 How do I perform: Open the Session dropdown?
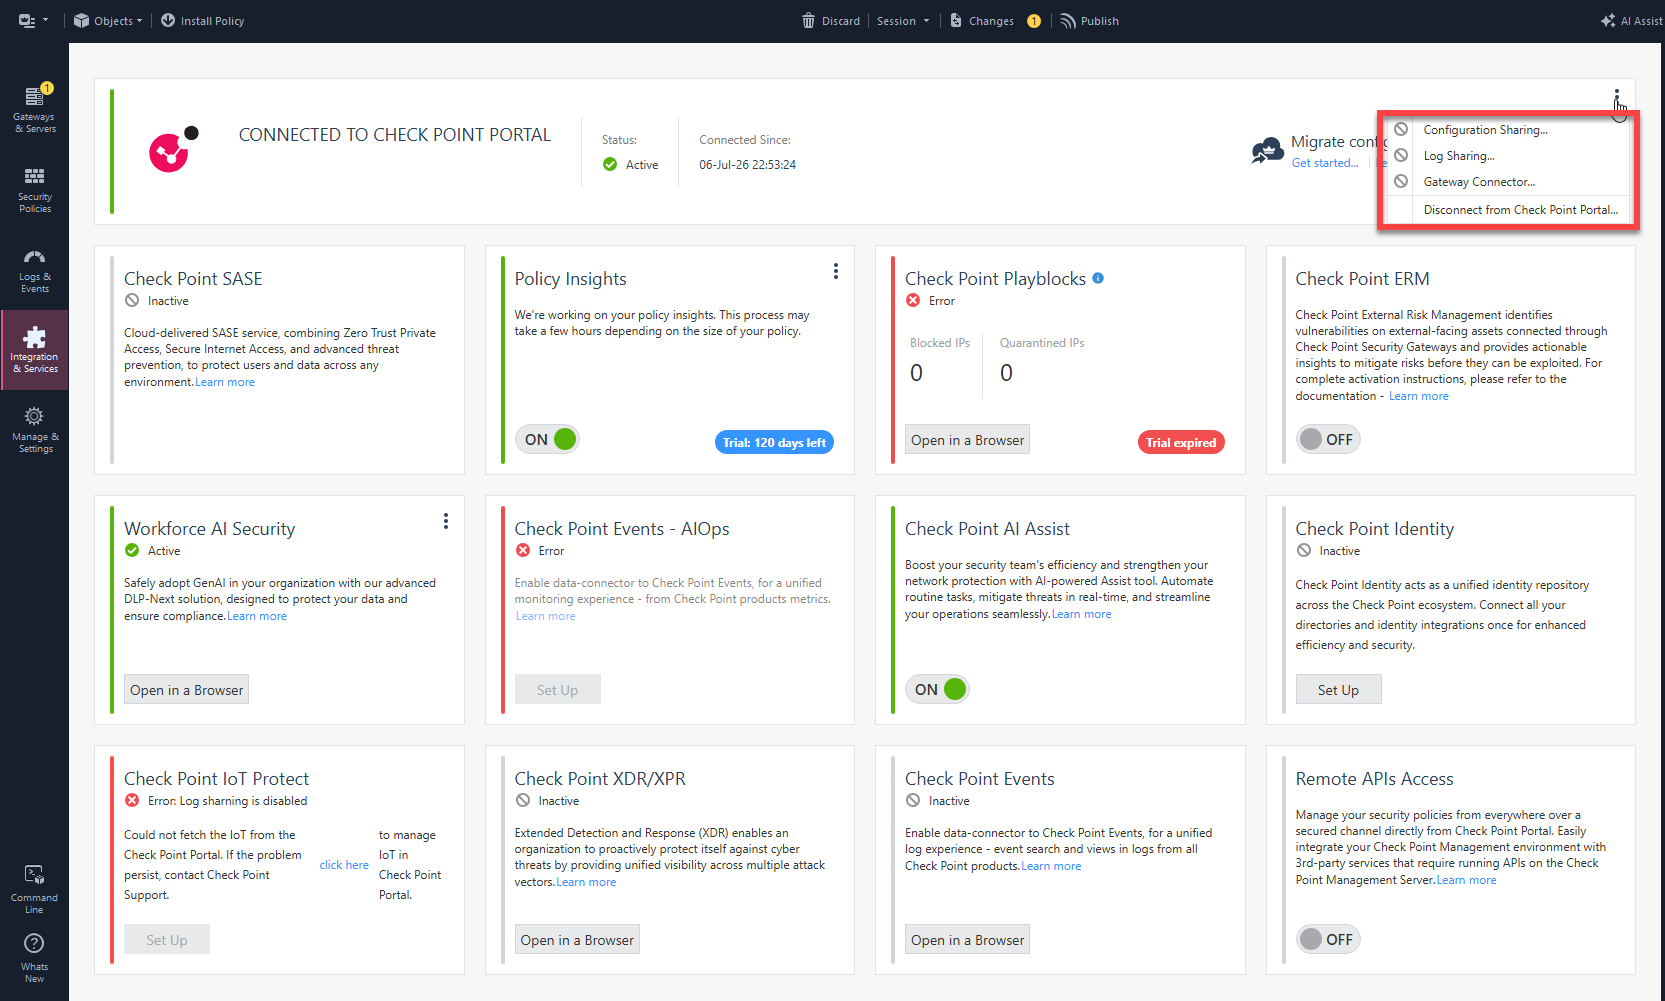[903, 21]
